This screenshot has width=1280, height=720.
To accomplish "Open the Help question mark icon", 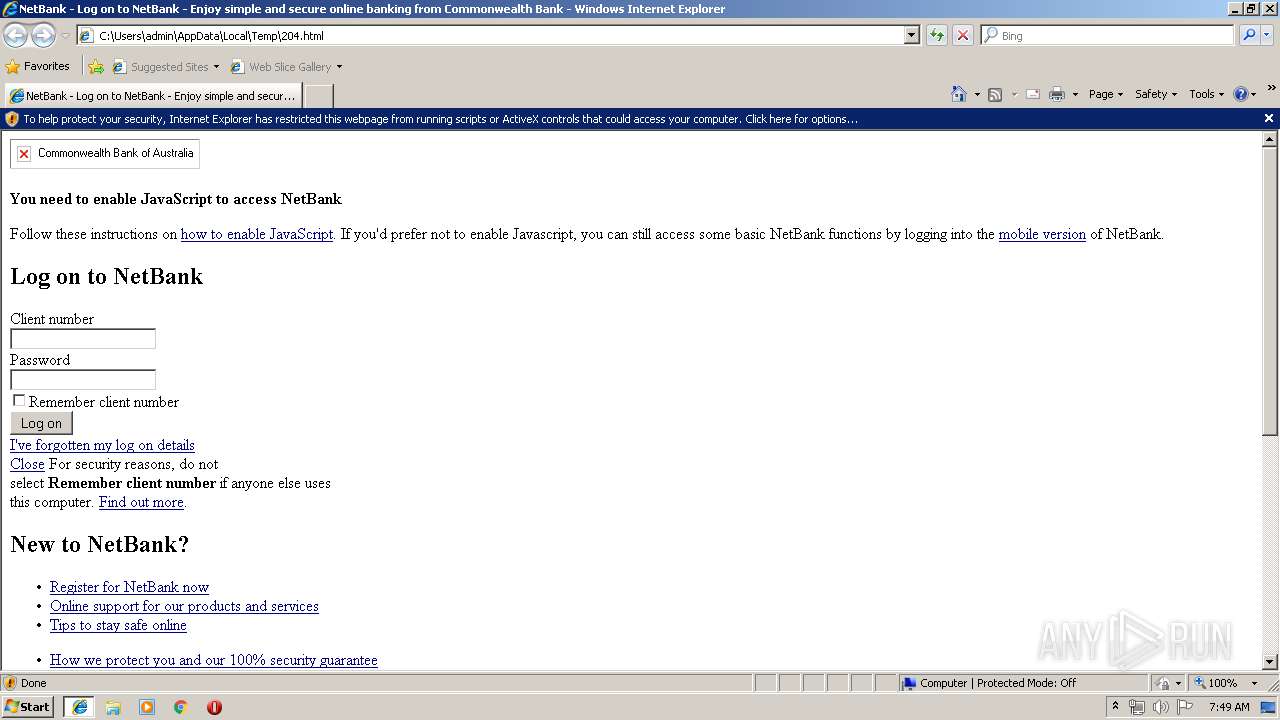I will pyautogui.click(x=1241, y=94).
